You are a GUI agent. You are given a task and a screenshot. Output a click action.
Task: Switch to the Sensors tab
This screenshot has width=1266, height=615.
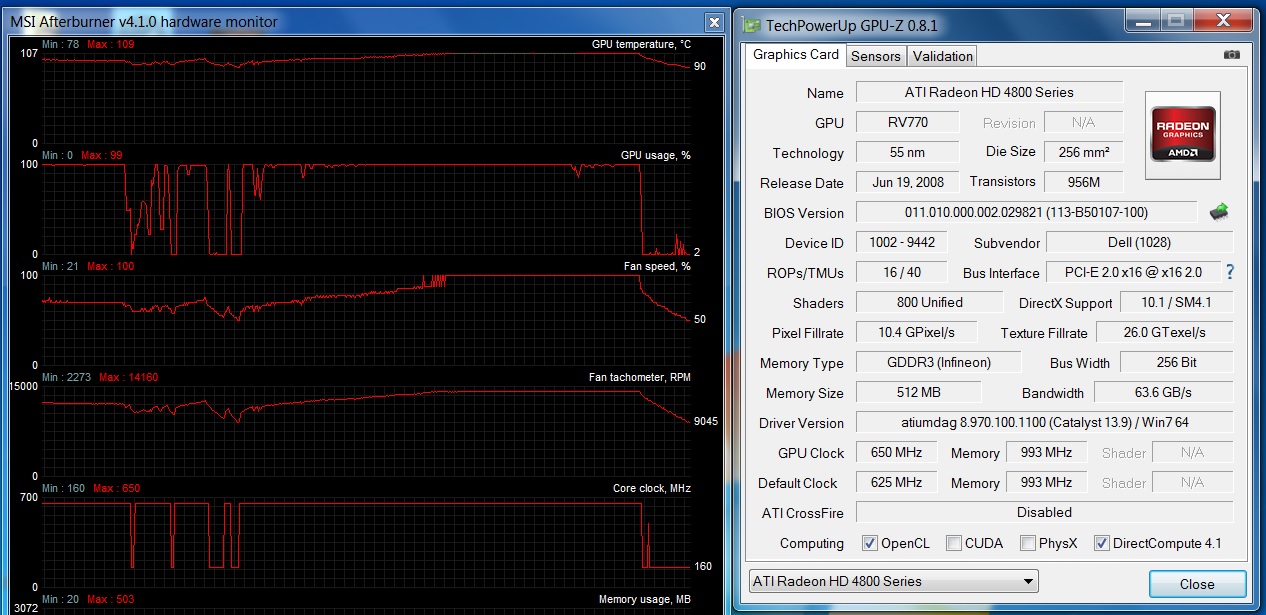pos(876,57)
